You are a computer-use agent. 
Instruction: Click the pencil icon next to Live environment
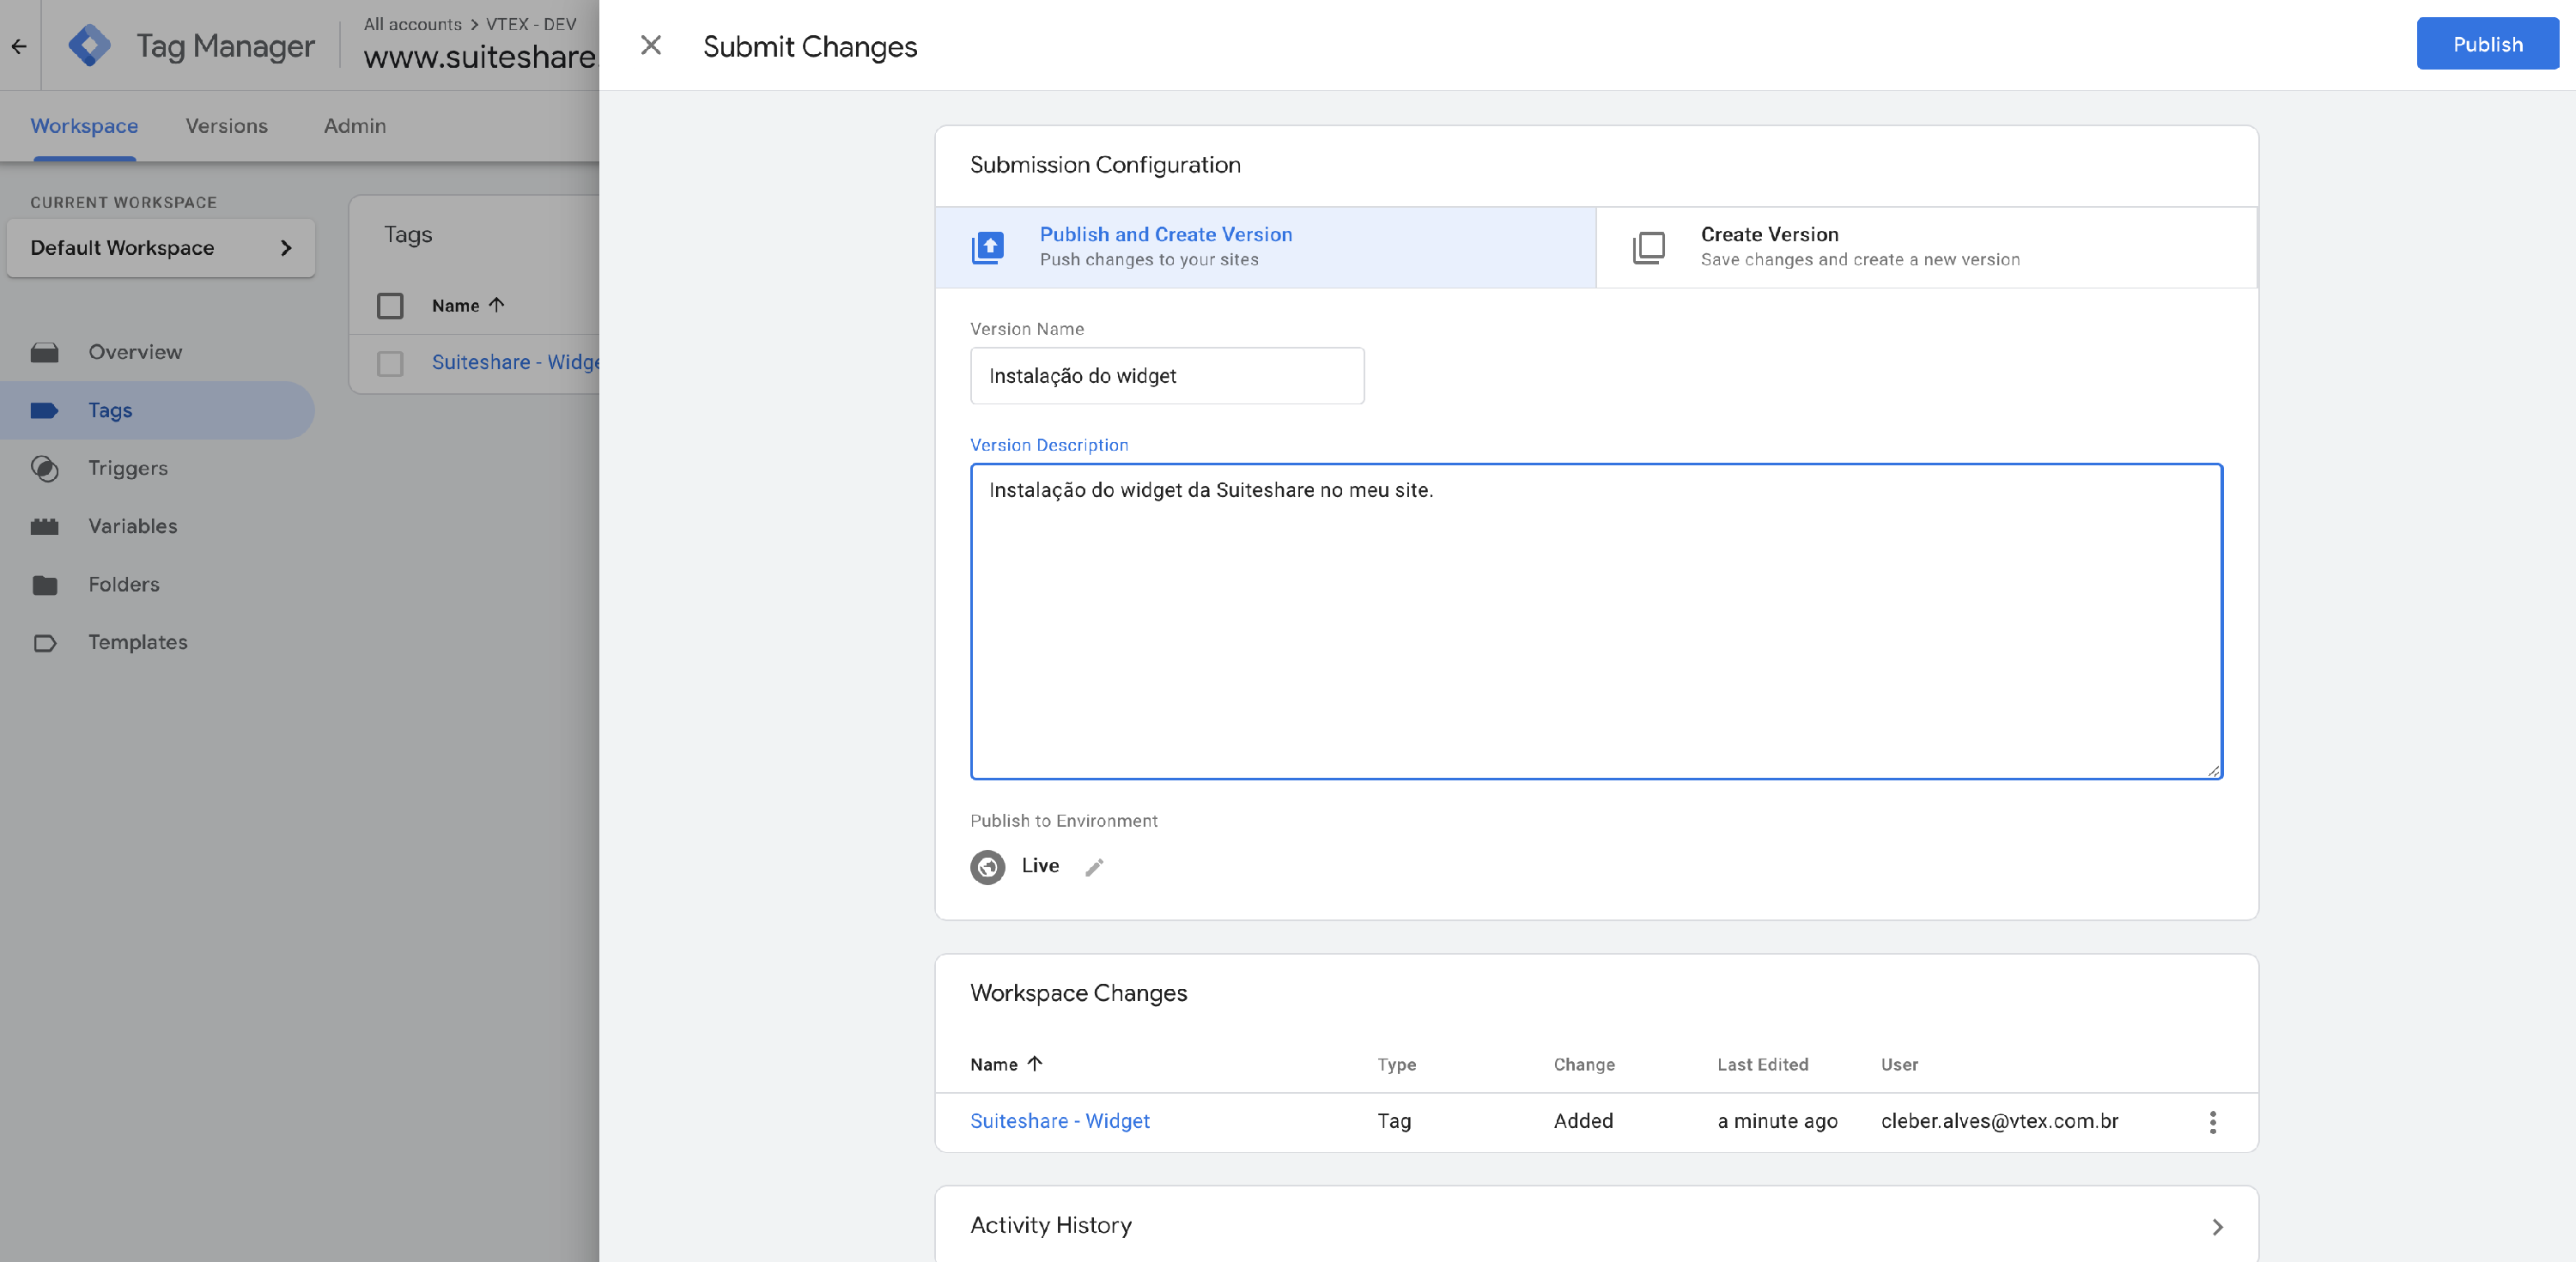tap(1094, 867)
